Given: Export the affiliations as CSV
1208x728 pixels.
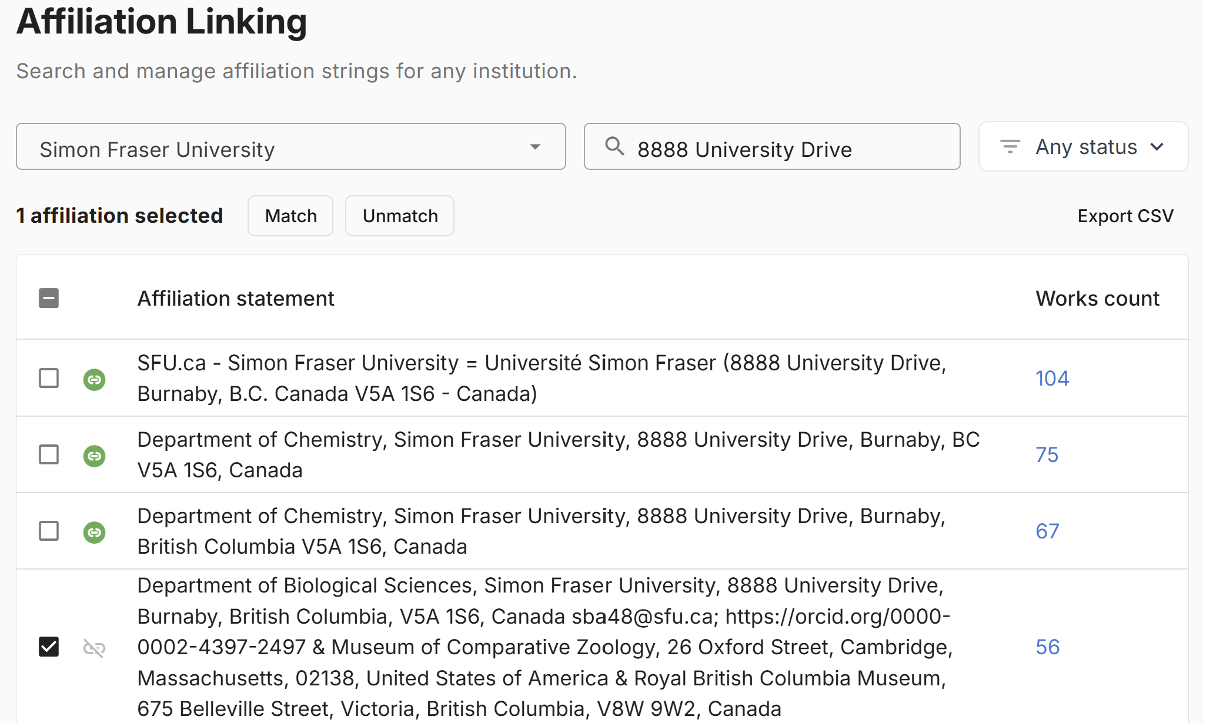Looking at the screenshot, I should (1125, 216).
